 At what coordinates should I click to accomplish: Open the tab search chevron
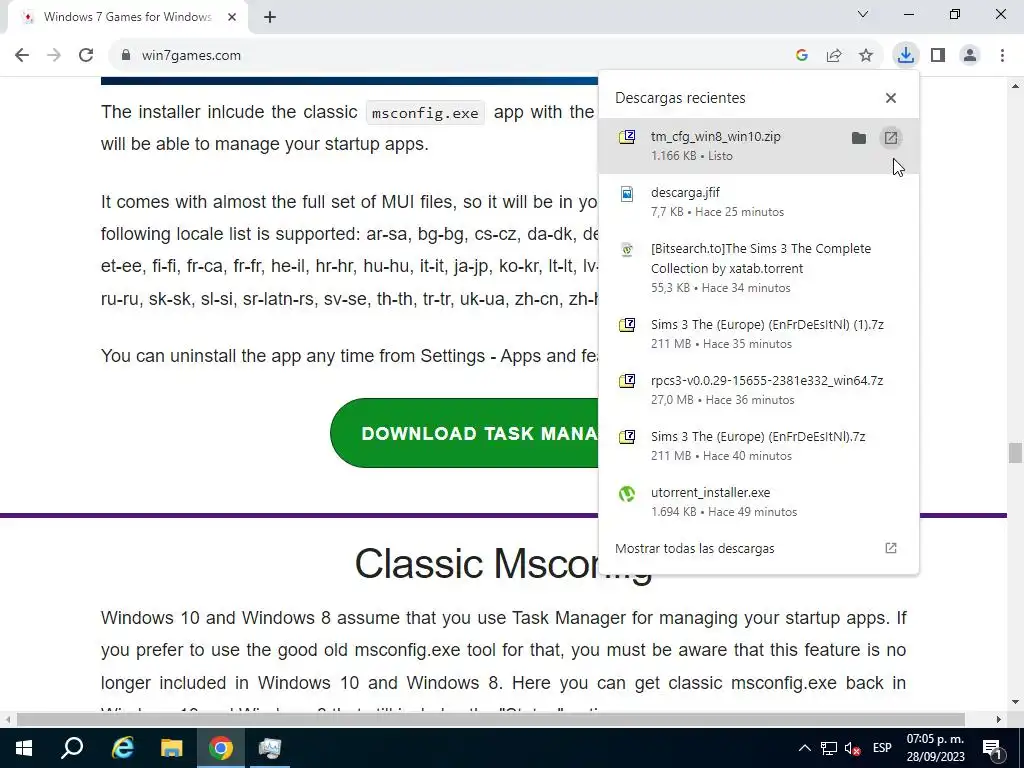[x=863, y=14]
